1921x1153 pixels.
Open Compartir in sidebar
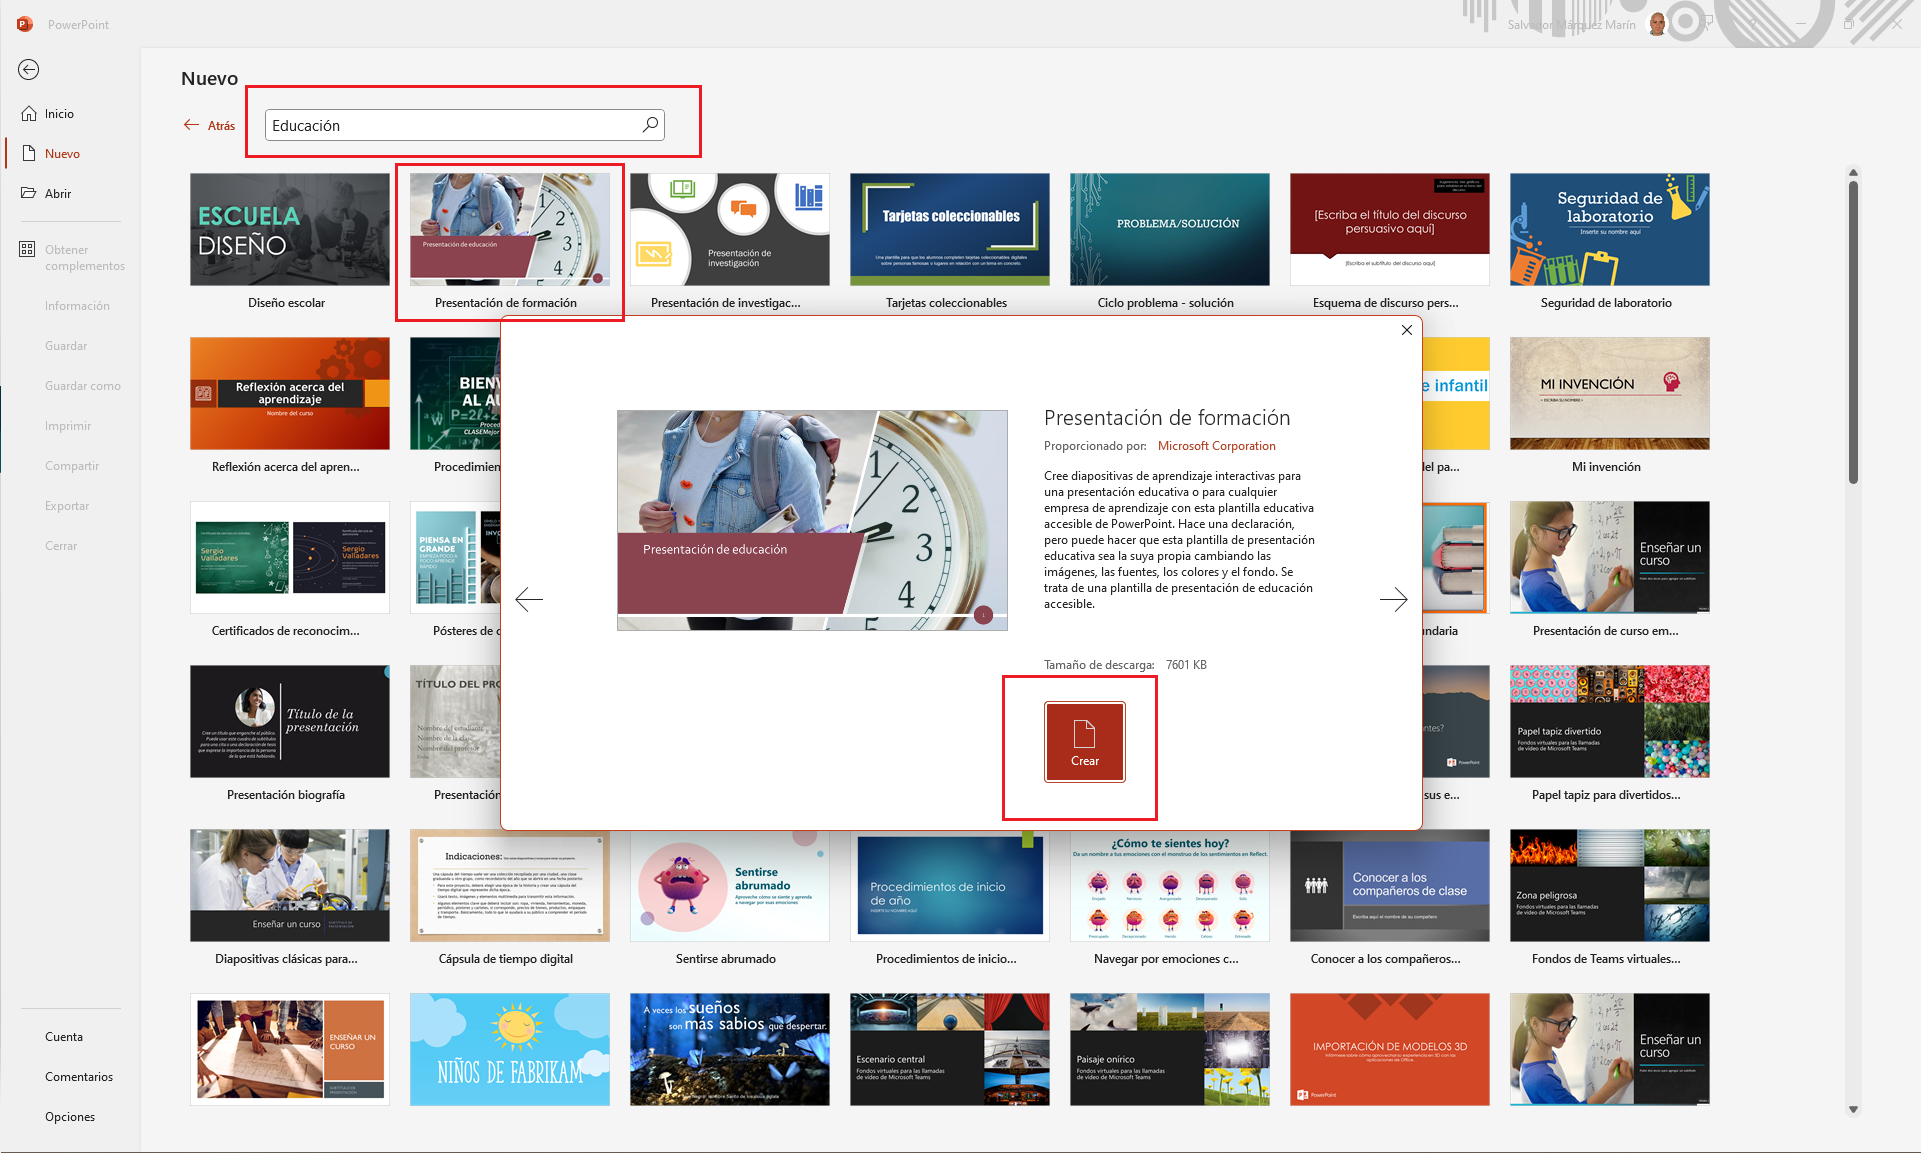coord(72,466)
